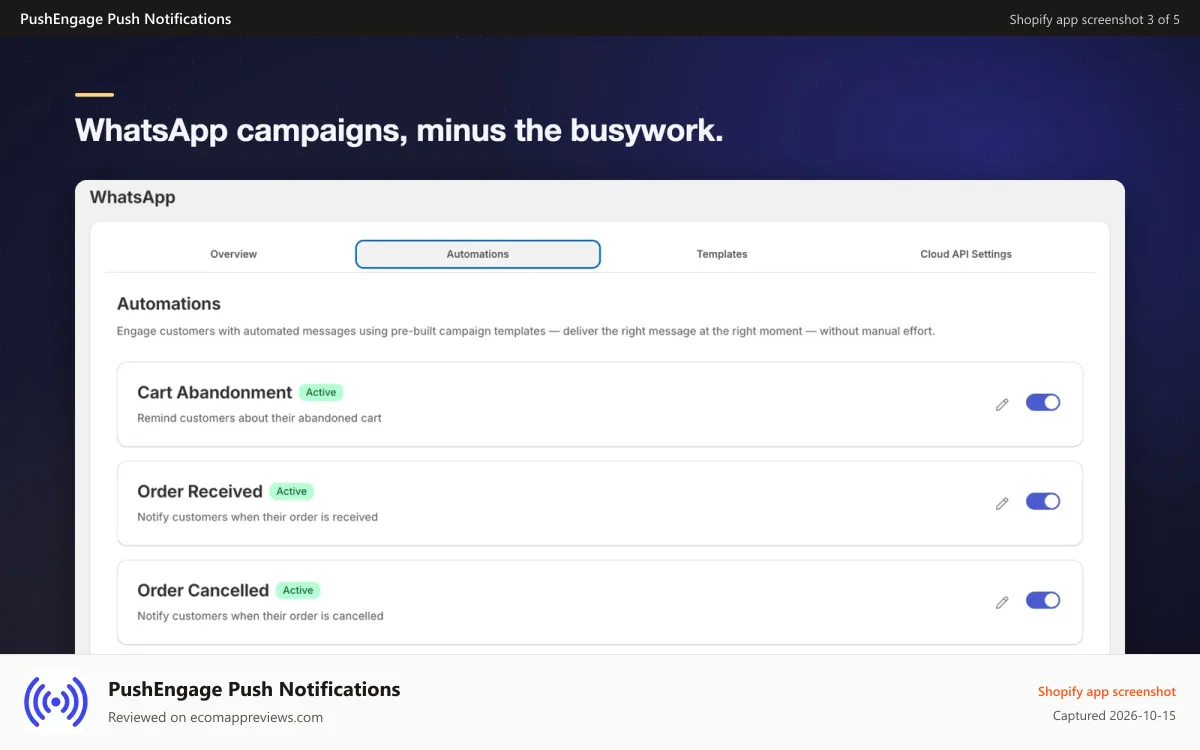Select the Automations tab
The height and width of the screenshot is (750, 1200).
pyautogui.click(x=478, y=254)
